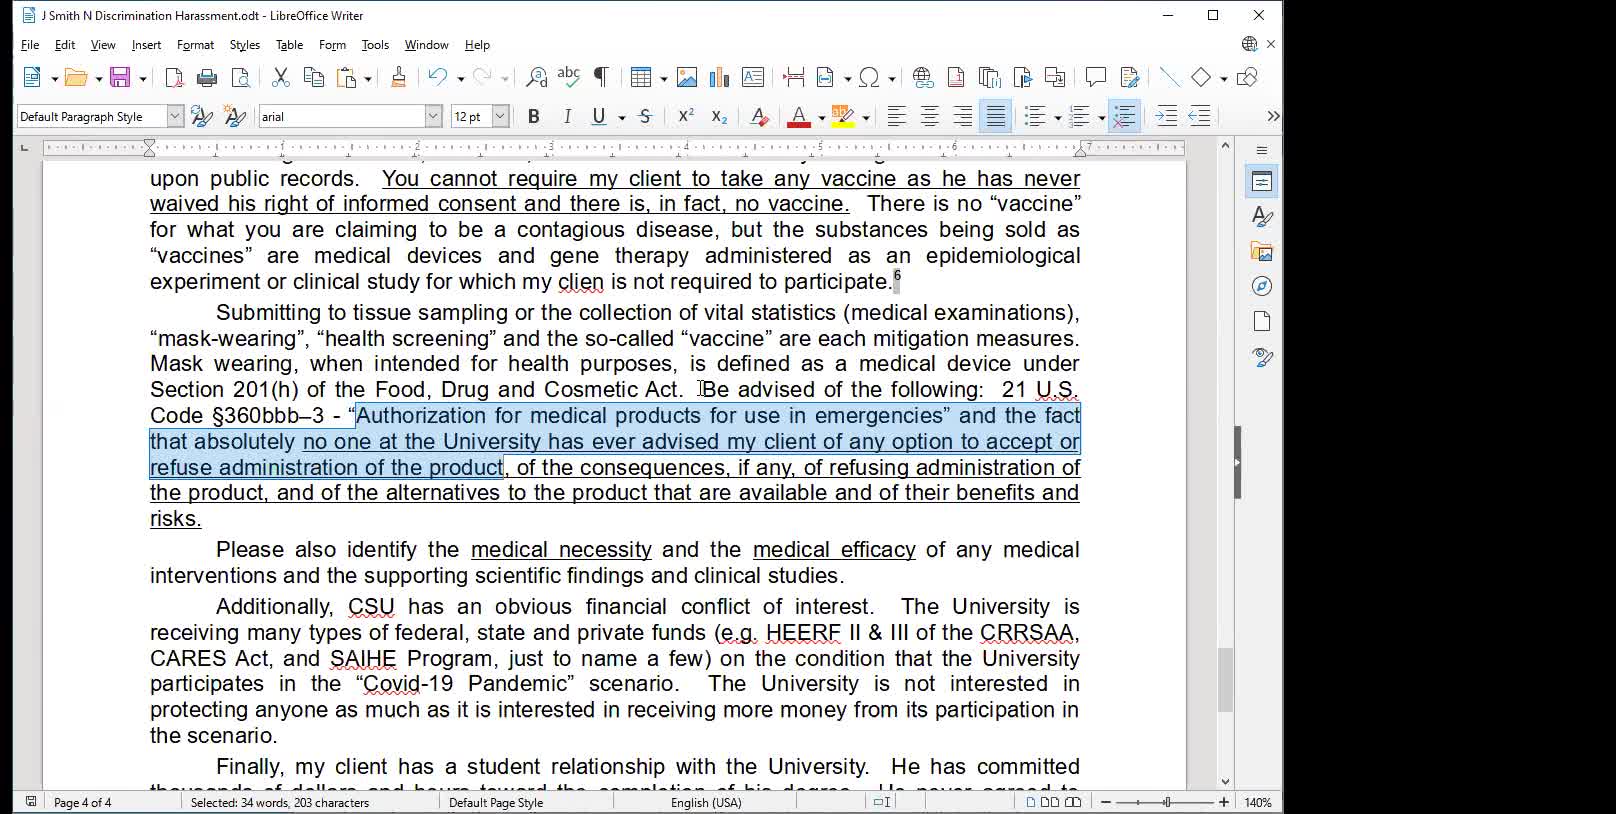The image size is (1616, 814).
Task: Set paragraph alignment to Justified
Action: [996, 117]
